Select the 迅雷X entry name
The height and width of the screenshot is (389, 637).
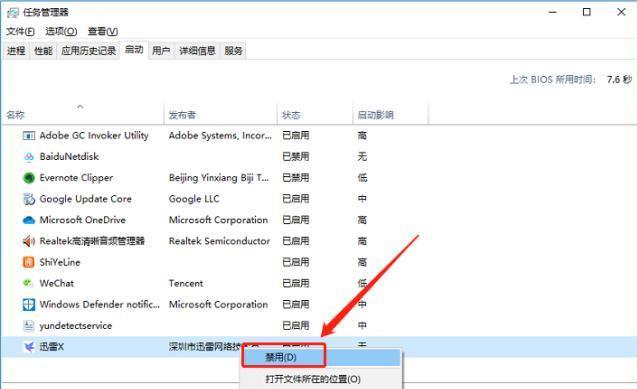52,347
